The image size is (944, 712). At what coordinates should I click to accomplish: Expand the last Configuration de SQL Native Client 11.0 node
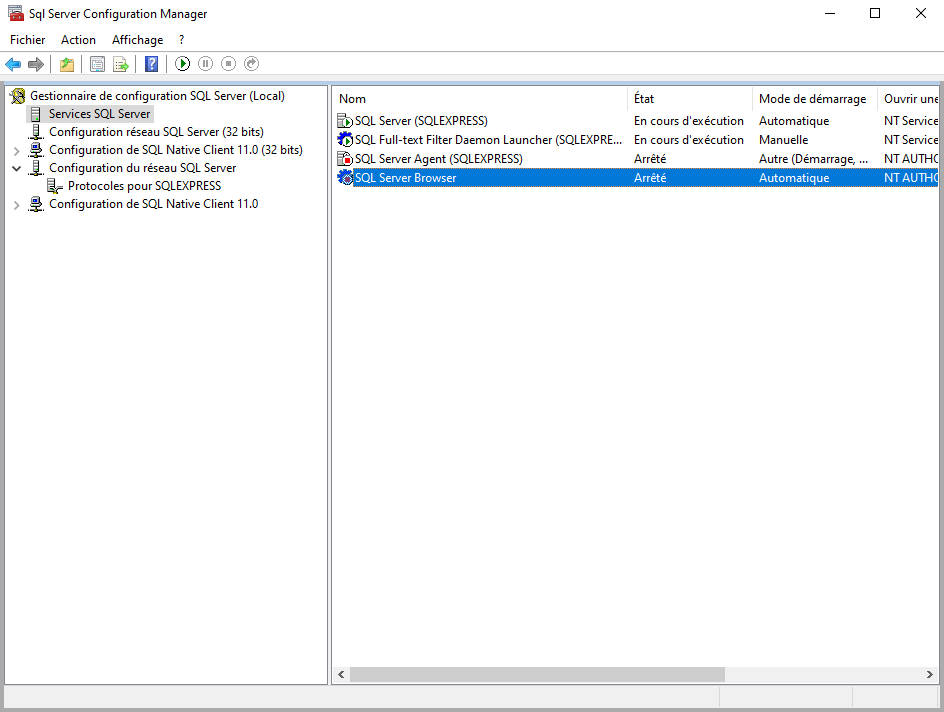(16, 204)
